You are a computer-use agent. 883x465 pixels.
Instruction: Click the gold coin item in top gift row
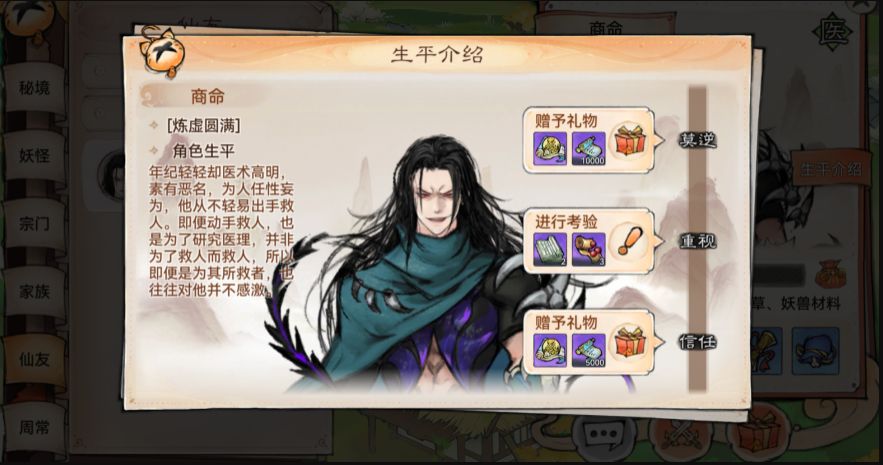550,149
